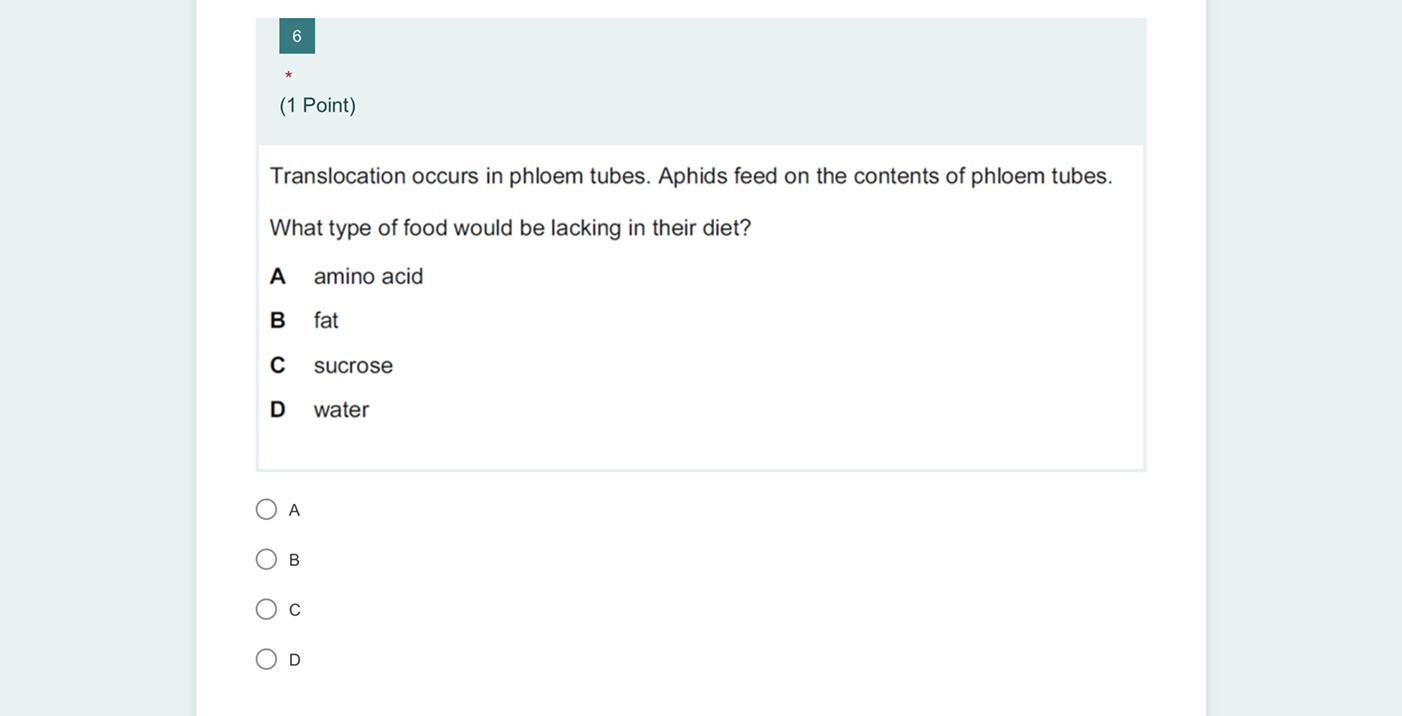This screenshot has width=1402, height=716.
Task: Click the red required asterisk
Action: pos(288,76)
